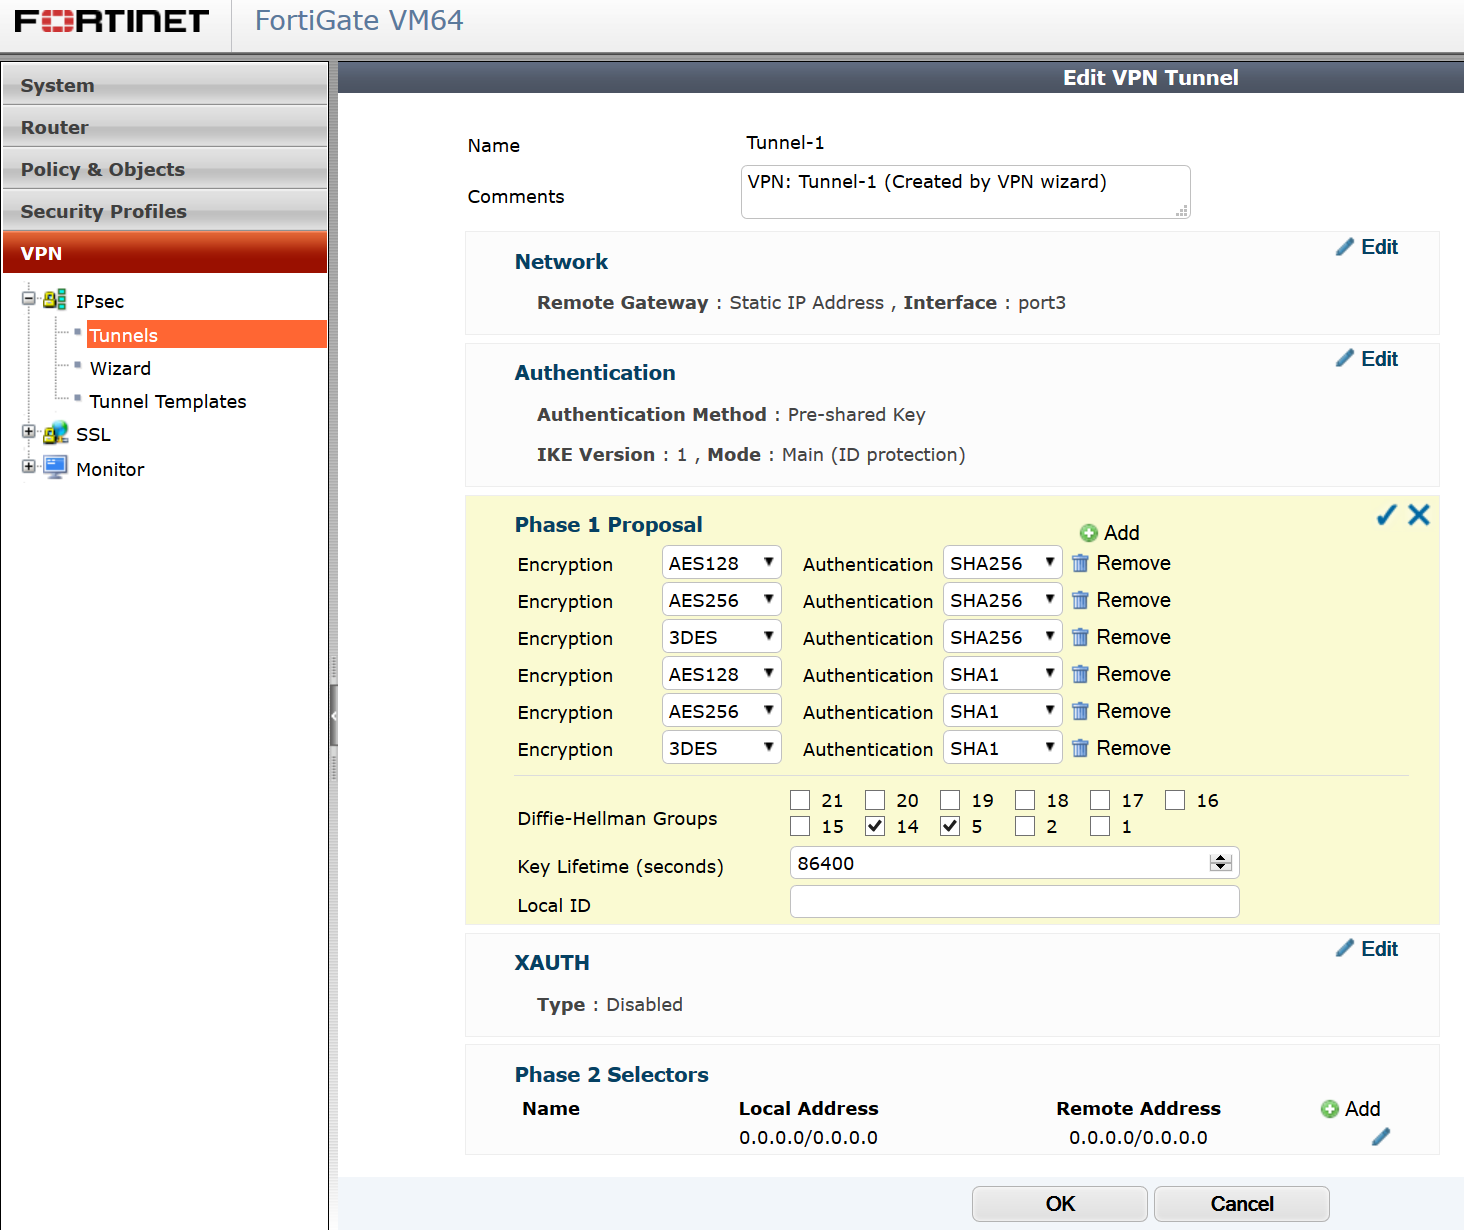Click trash icon for AES256 SHA256 proposal
Viewport: 1464px width, 1230px height.
(1080, 600)
